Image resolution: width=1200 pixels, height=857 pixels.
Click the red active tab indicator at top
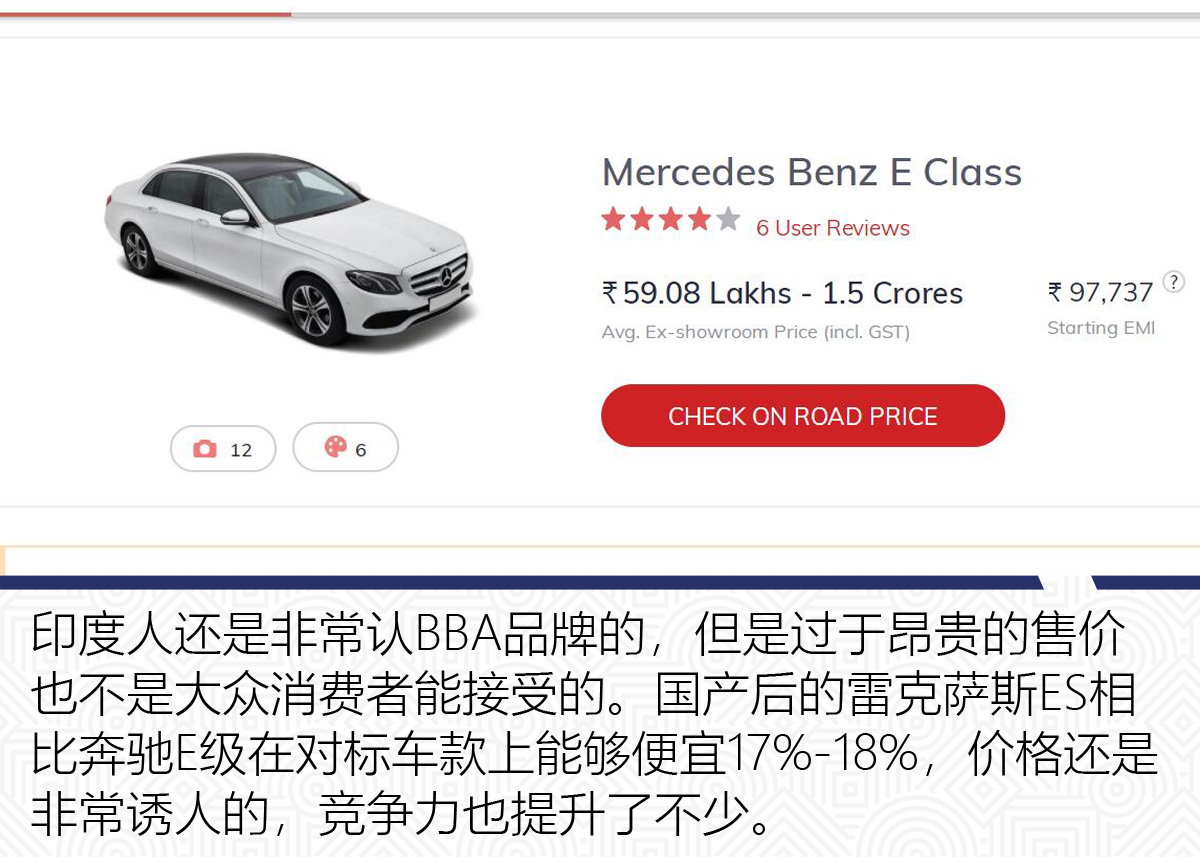(x=145, y=14)
